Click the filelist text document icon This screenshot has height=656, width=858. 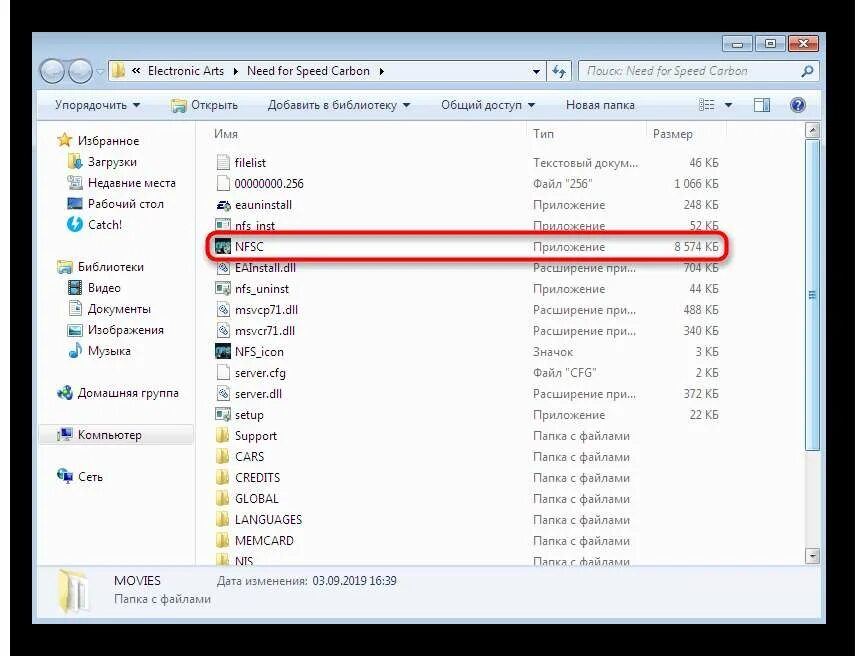(223, 162)
